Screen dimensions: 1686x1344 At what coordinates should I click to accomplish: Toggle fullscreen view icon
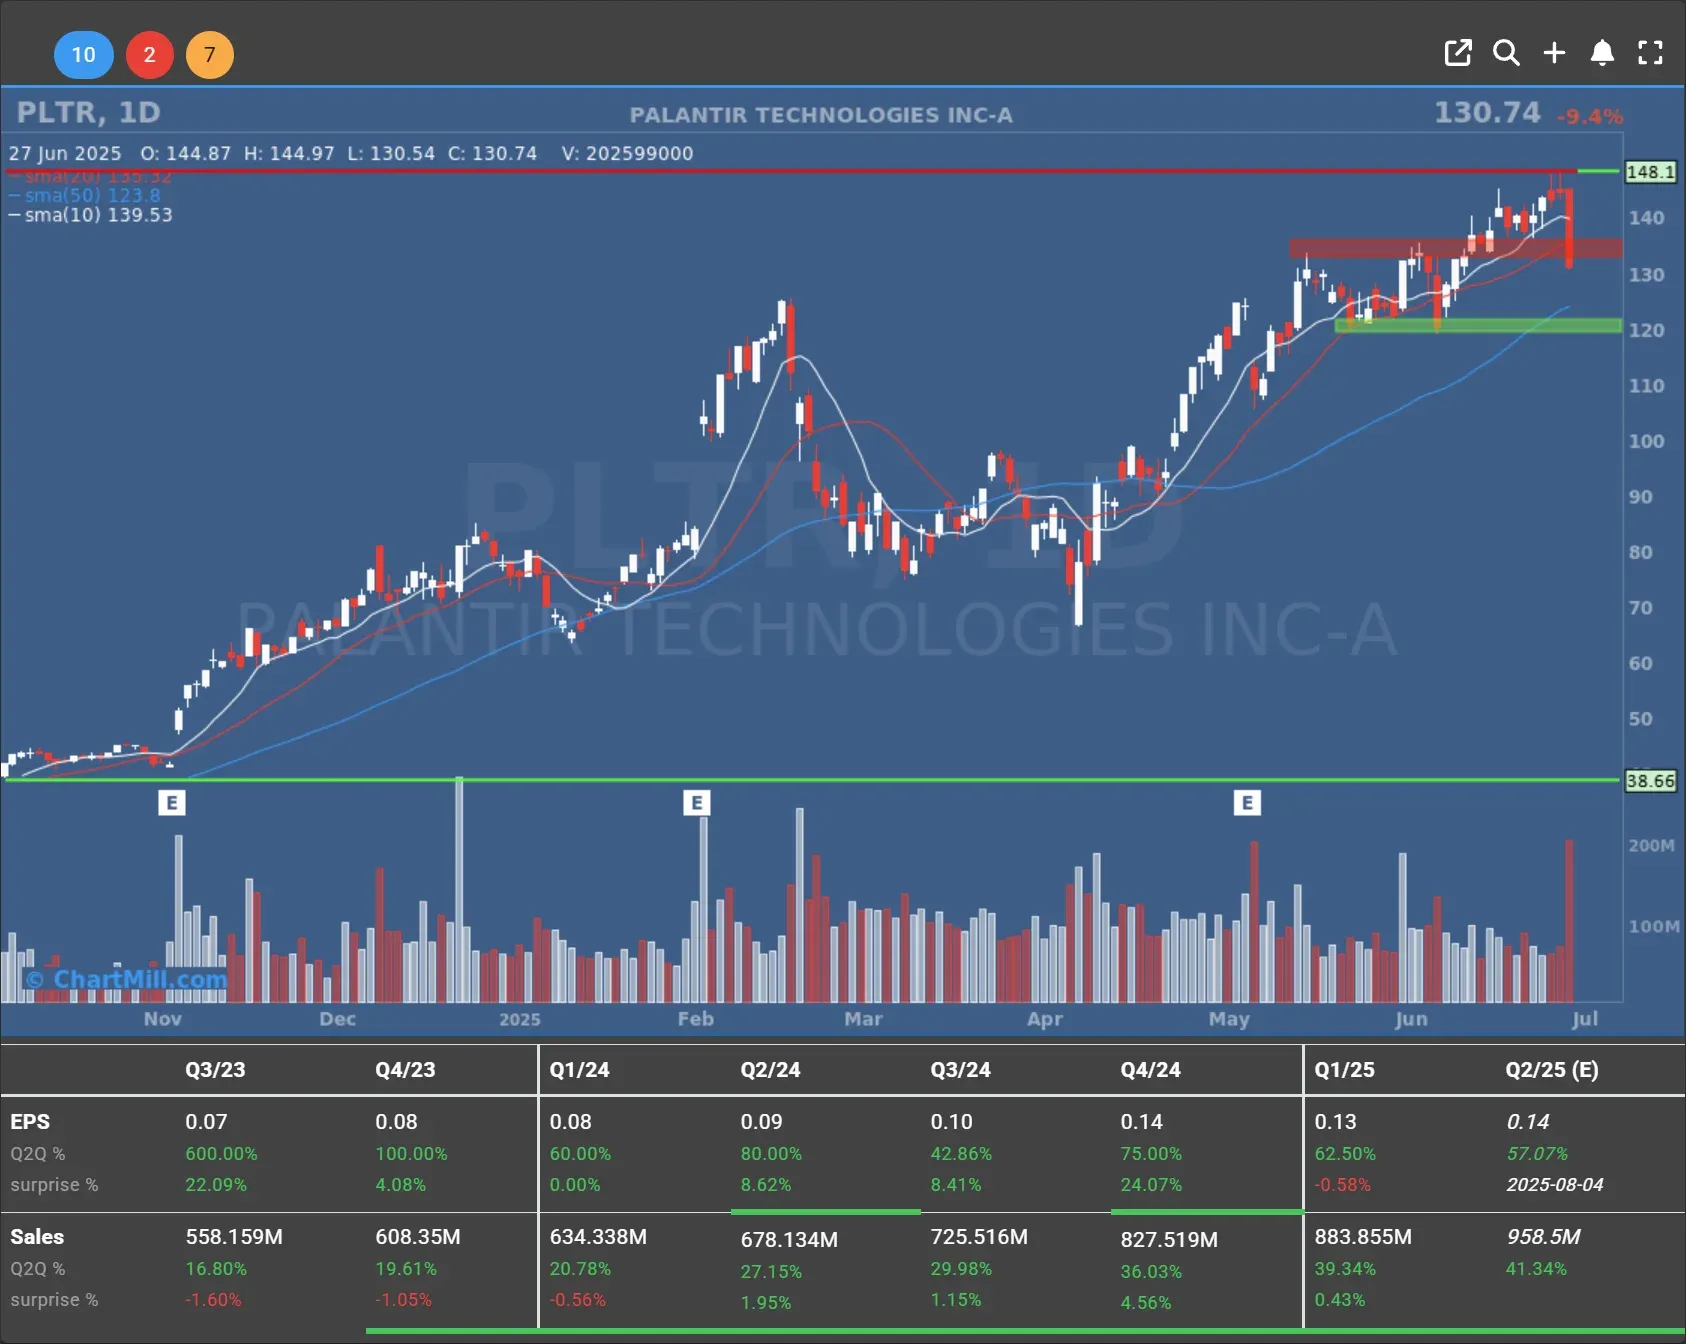pos(1650,53)
